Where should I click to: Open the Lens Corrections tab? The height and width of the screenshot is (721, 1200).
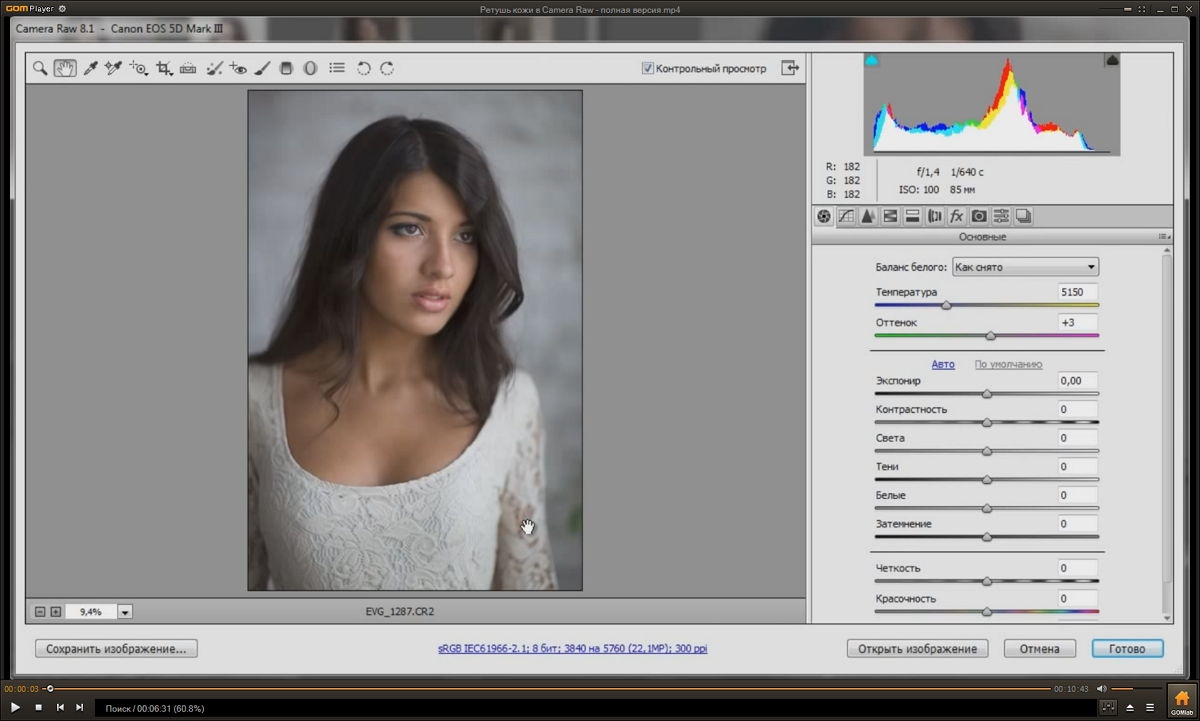(x=935, y=216)
